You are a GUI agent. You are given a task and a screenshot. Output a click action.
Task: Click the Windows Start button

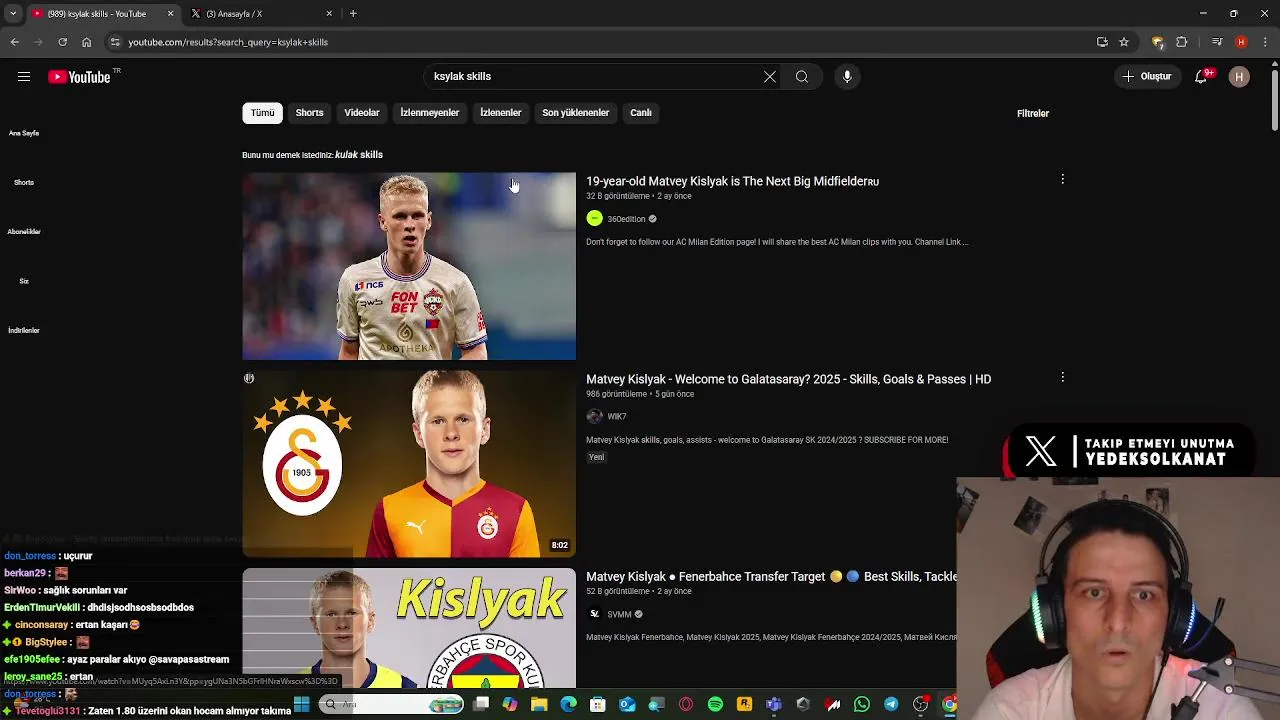301,705
